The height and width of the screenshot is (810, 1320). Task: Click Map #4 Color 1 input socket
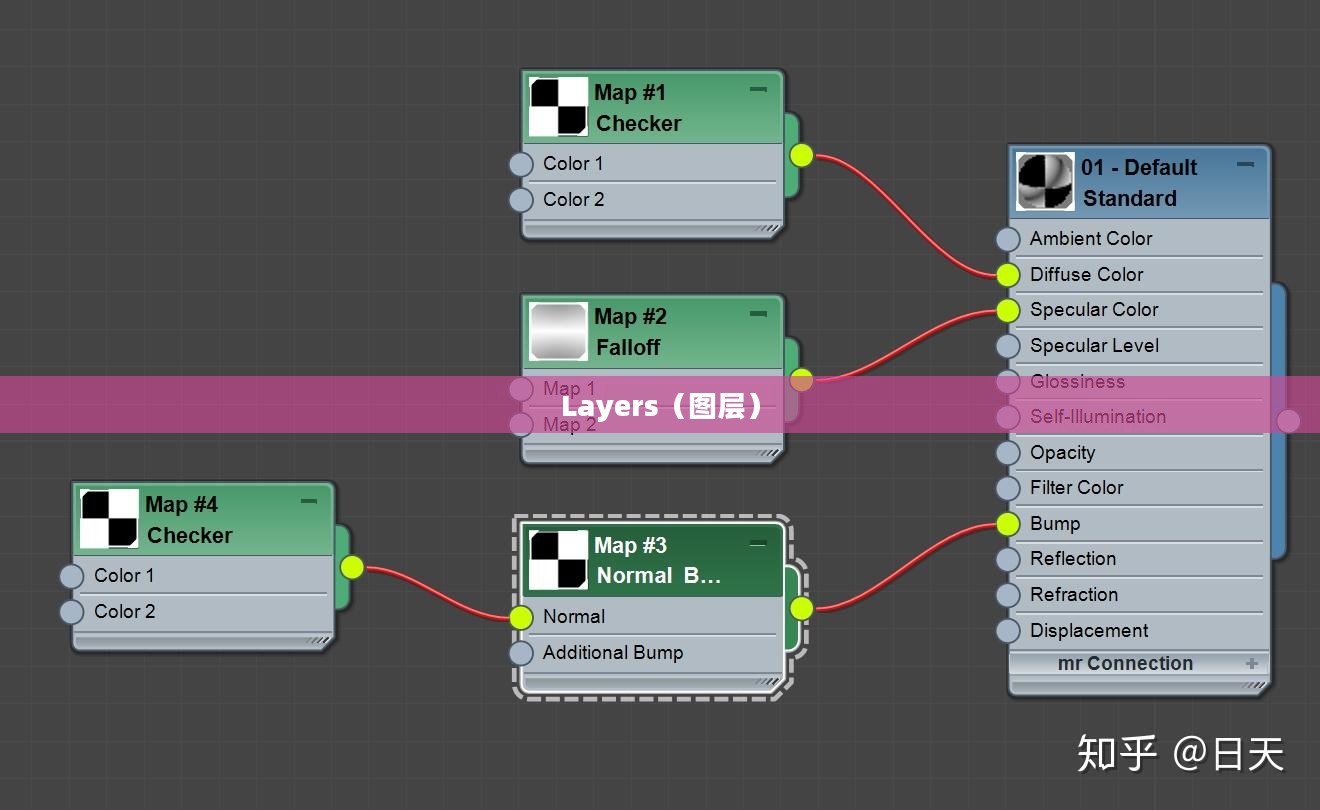[72, 576]
